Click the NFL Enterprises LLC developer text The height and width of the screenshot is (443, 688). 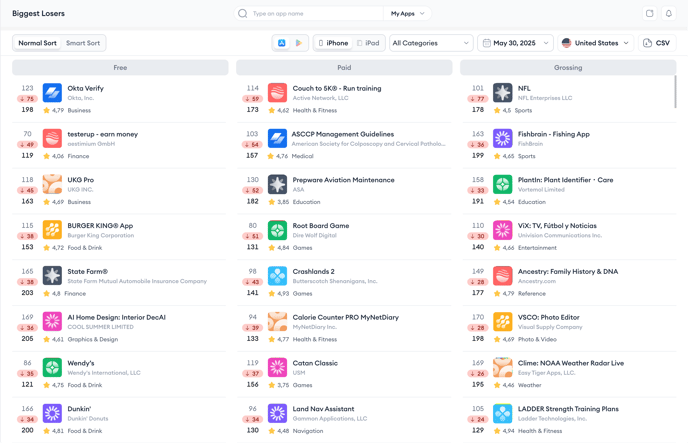(545, 98)
